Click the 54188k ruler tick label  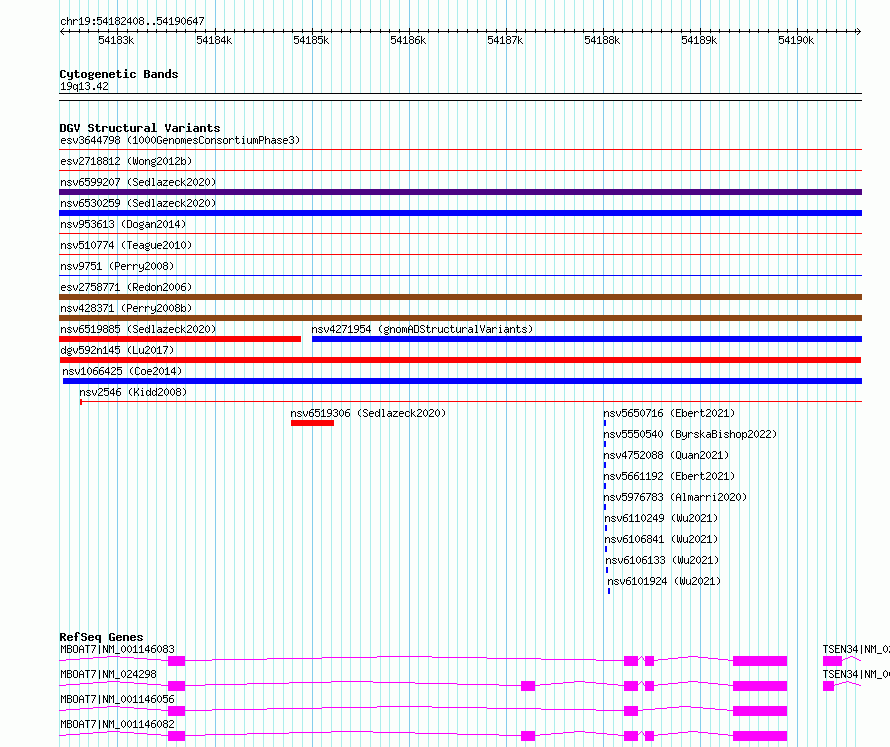tap(602, 40)
